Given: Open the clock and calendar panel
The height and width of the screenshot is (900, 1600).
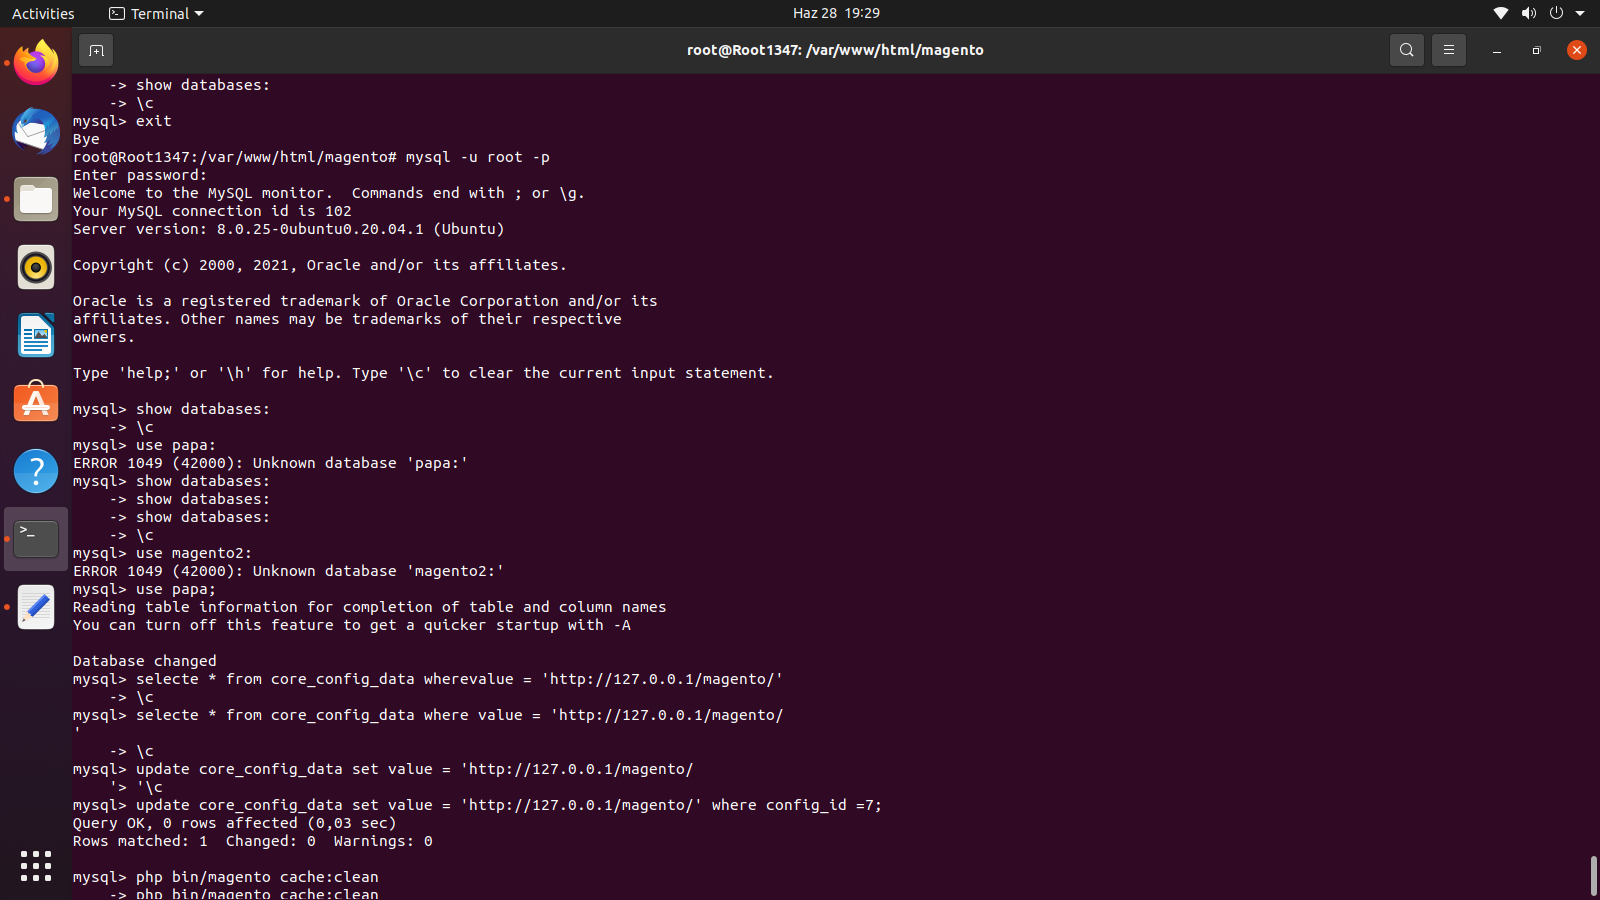Looking at the screenshot, I should [x=836, y=13].
